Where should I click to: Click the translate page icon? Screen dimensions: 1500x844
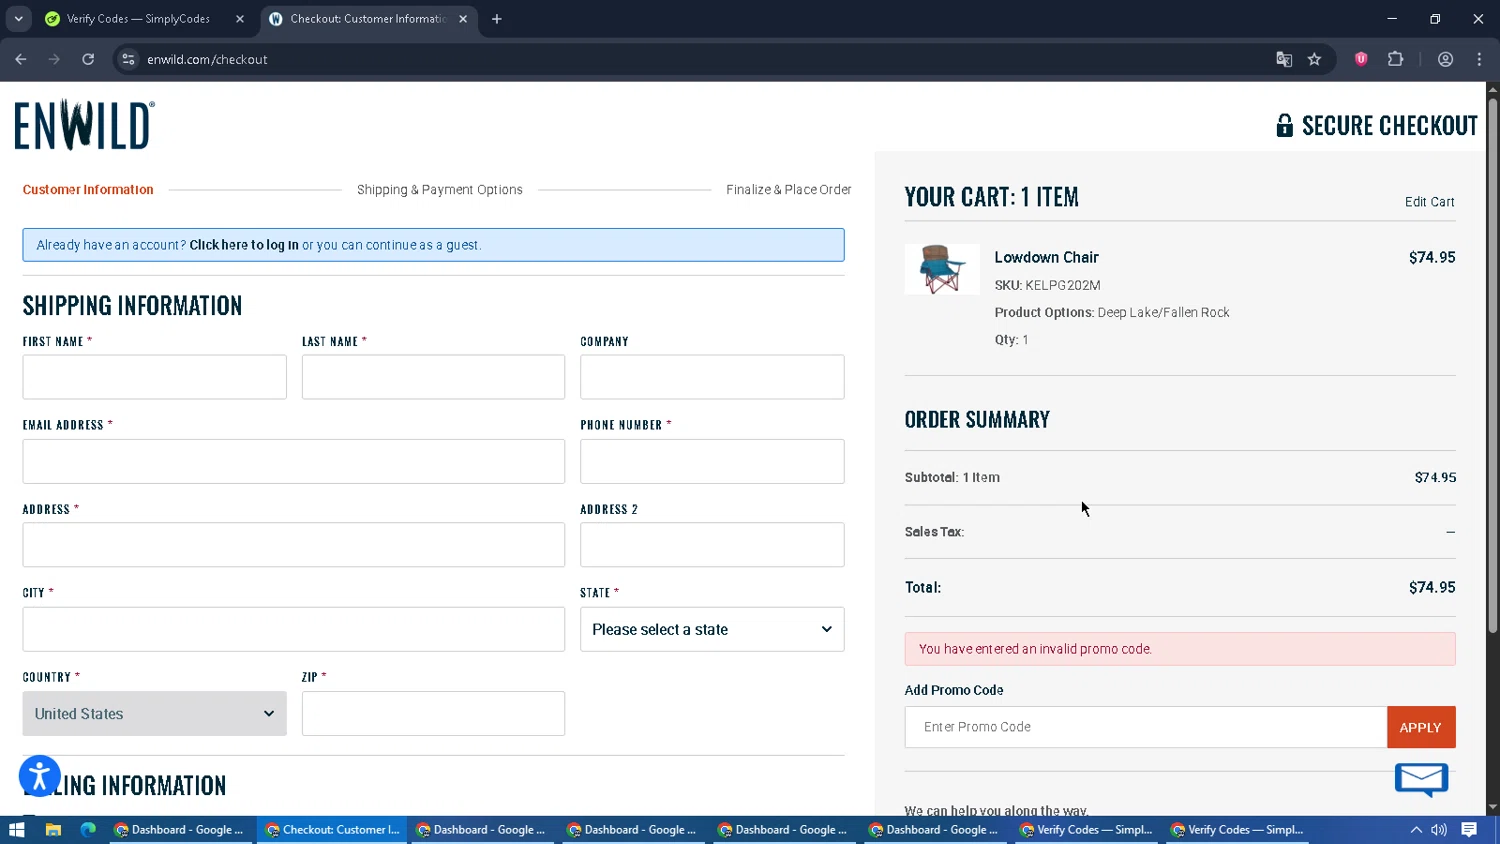point(1284,59)
